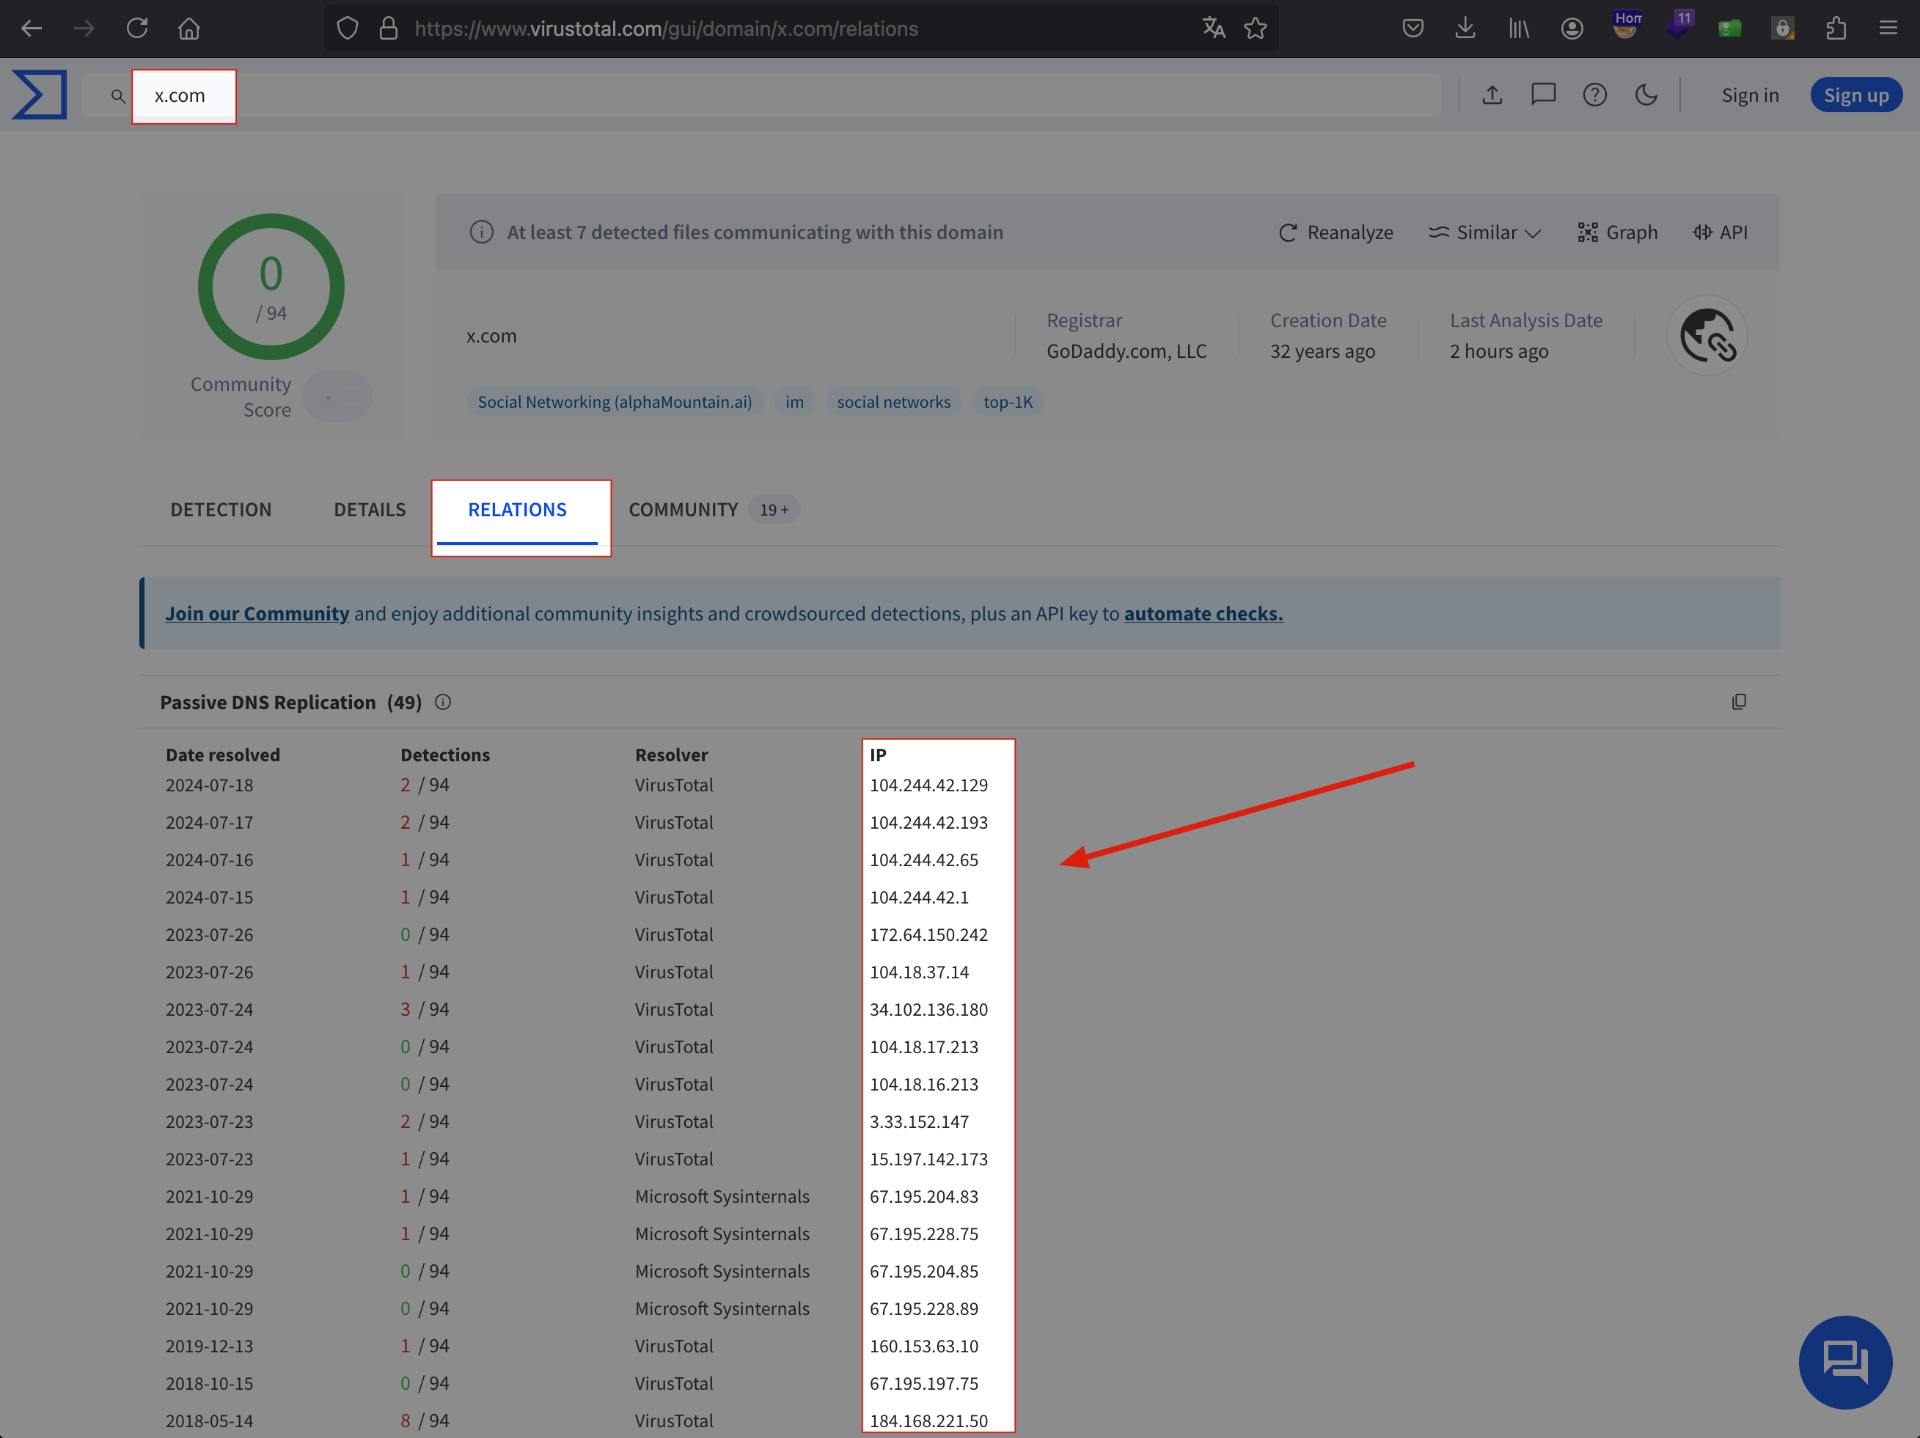Click the Sign up button

(x=1856, y=95)
